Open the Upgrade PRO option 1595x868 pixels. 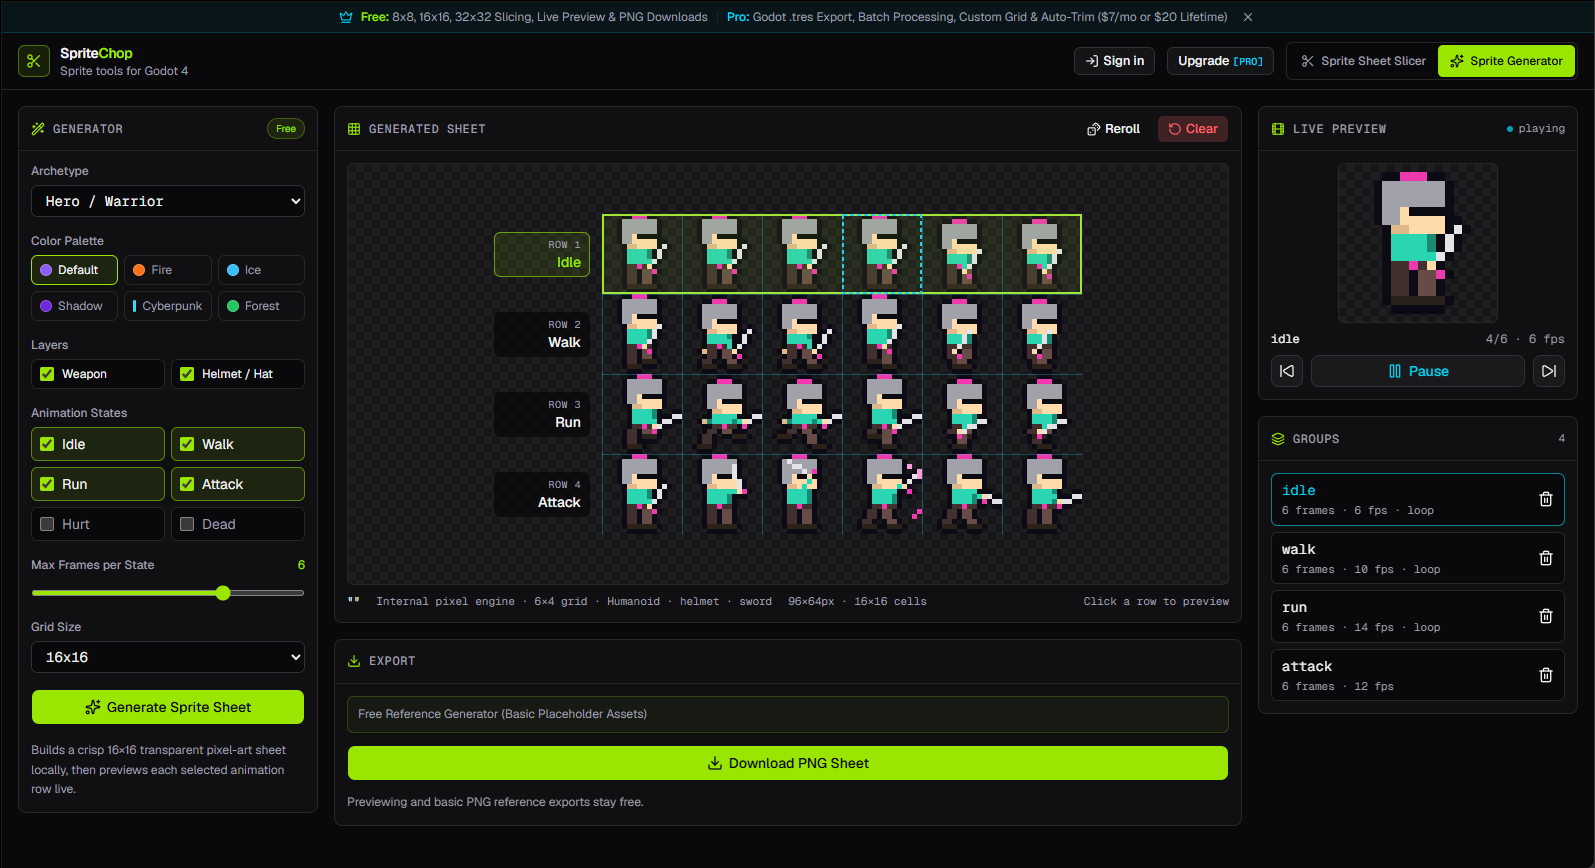pyautogui.click(x=1220, y=61)
